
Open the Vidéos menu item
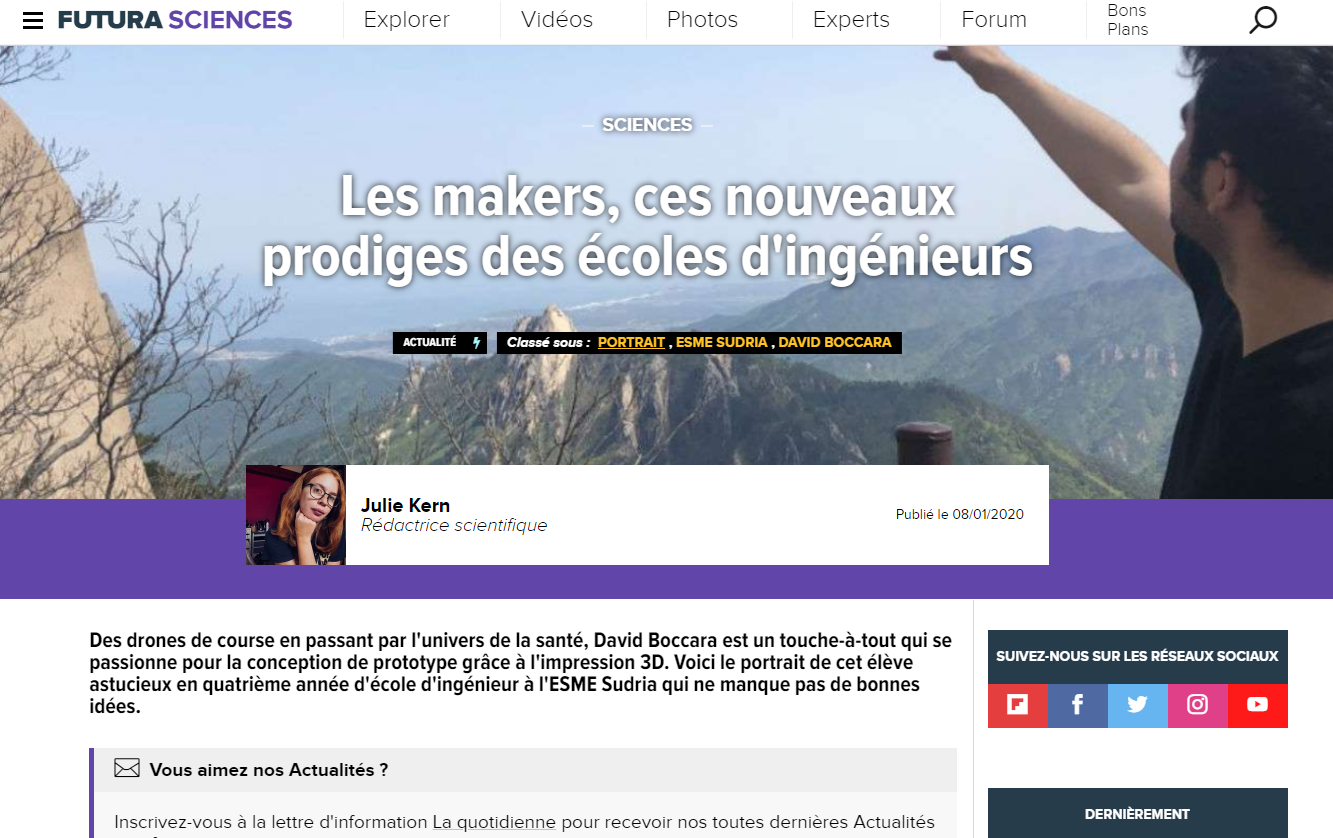[x=557, y=20]
